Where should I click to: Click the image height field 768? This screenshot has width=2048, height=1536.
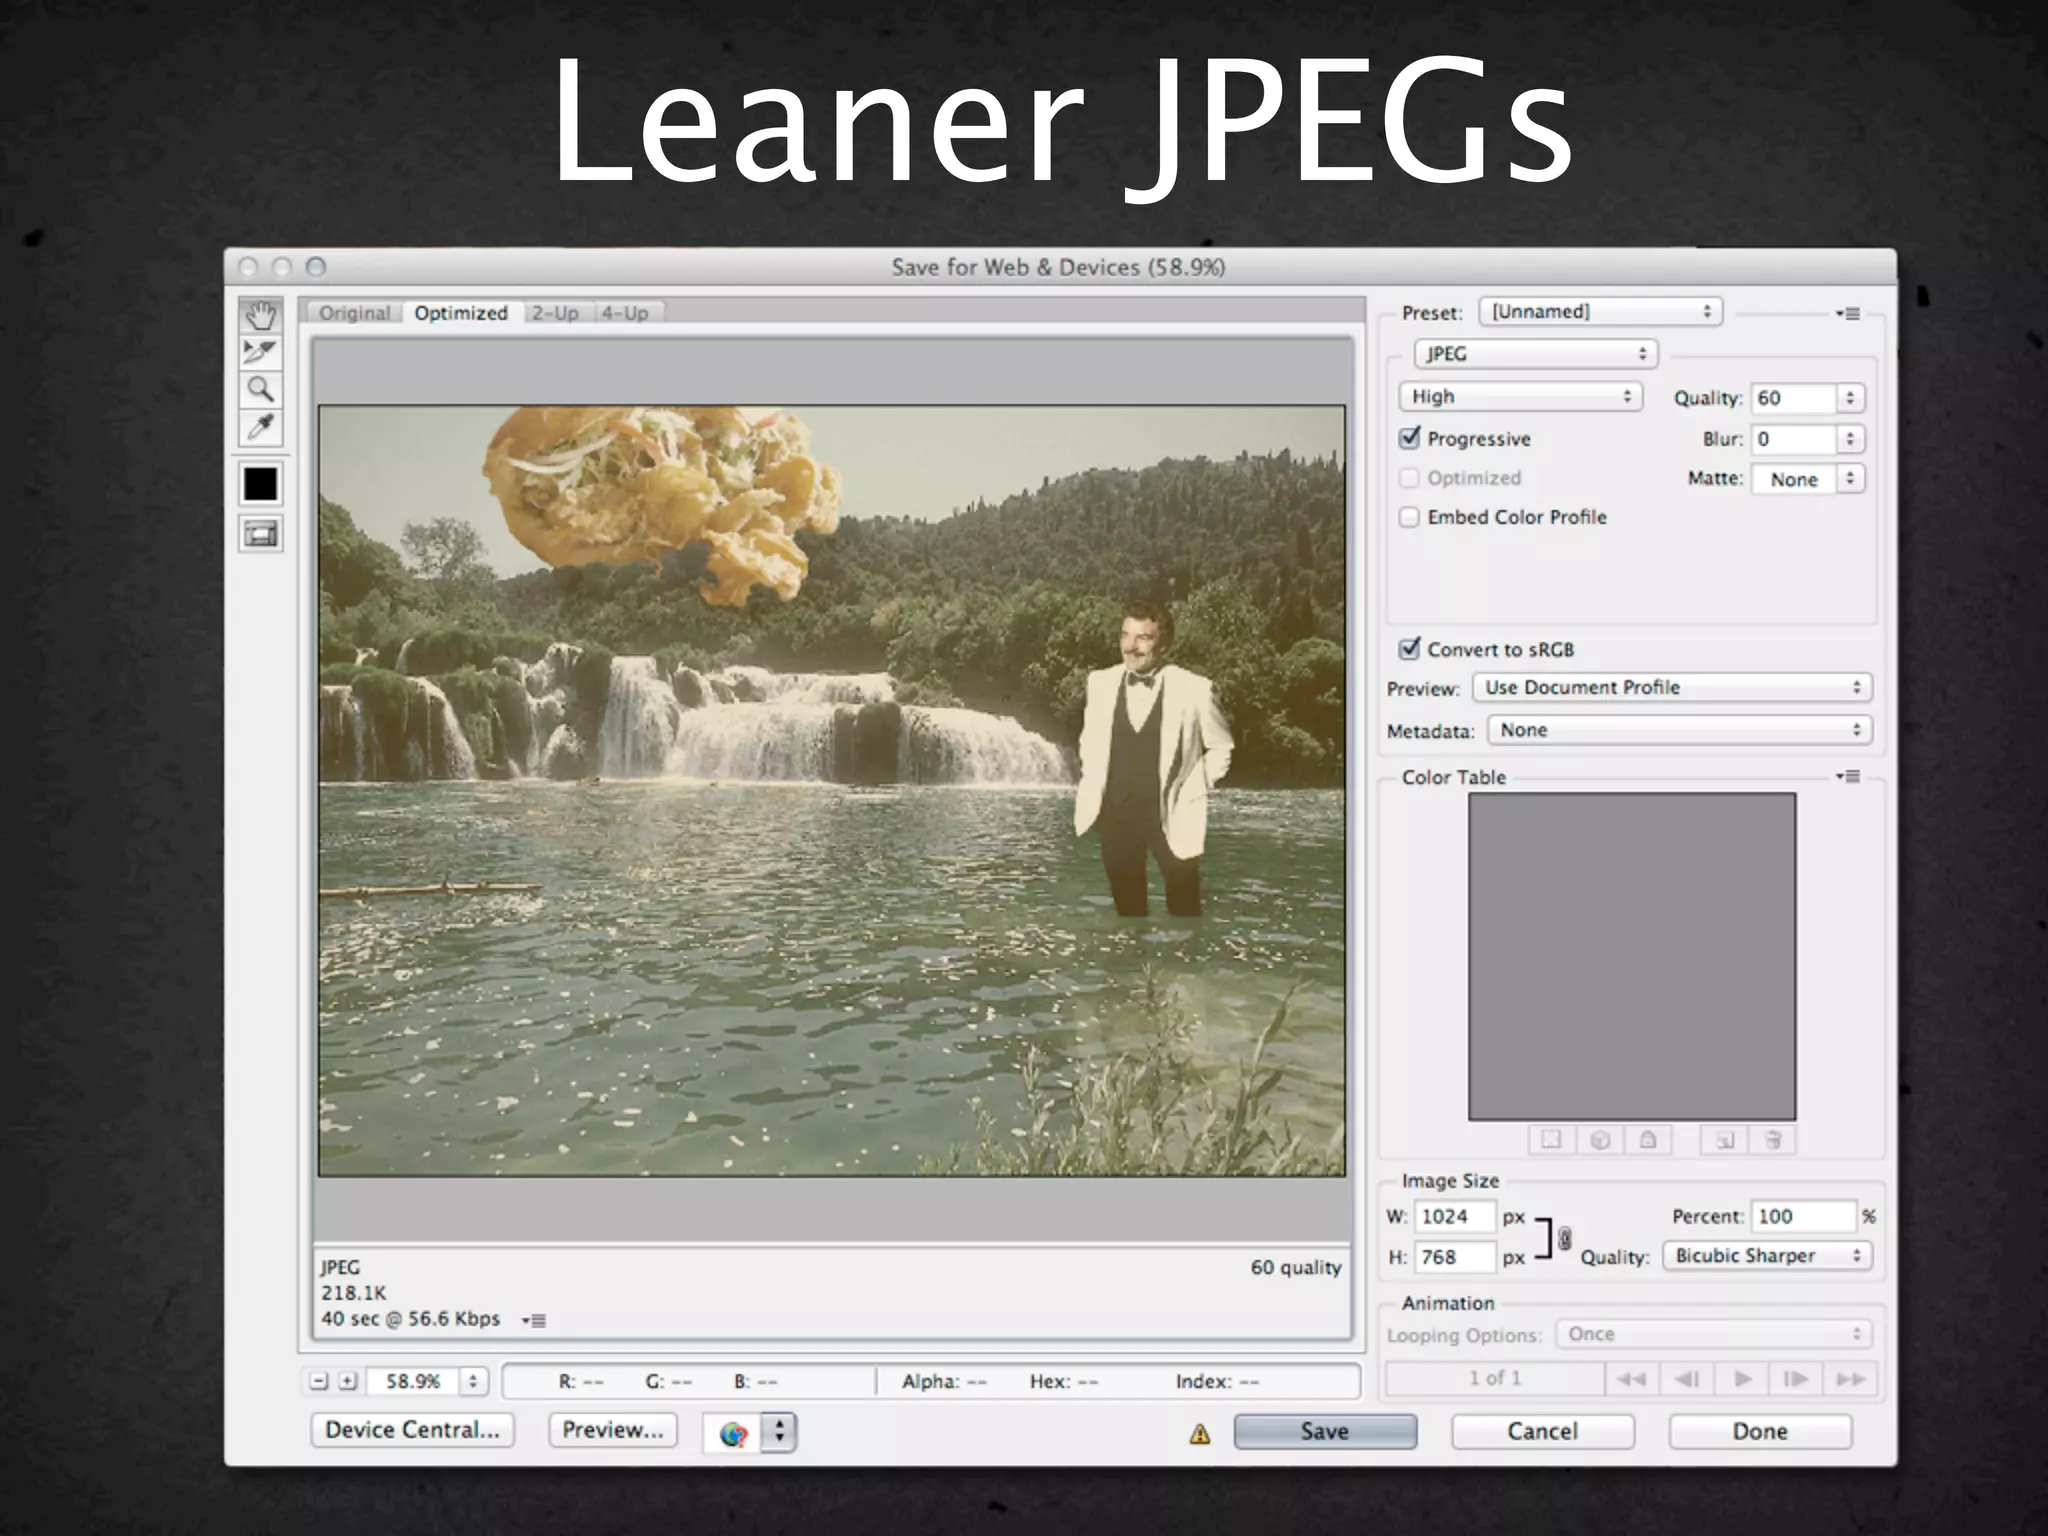(1455, 1257)
